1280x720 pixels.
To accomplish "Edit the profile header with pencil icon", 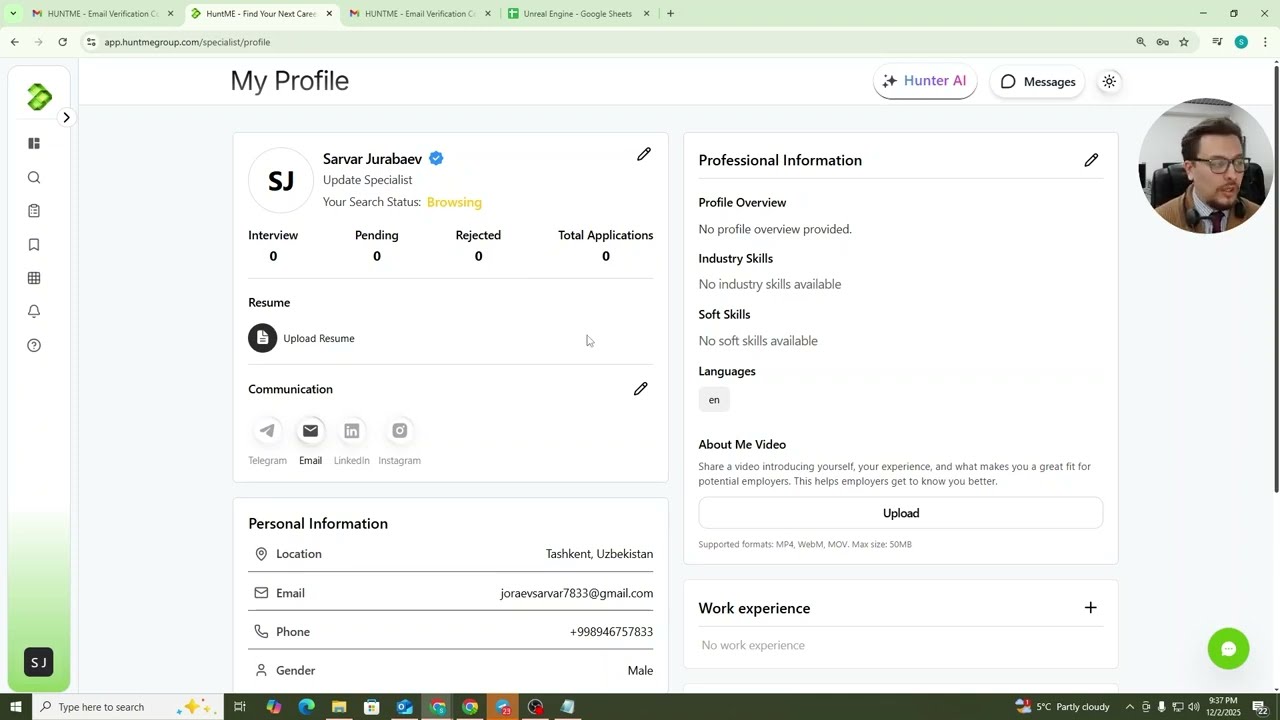I will coord(644,154).
